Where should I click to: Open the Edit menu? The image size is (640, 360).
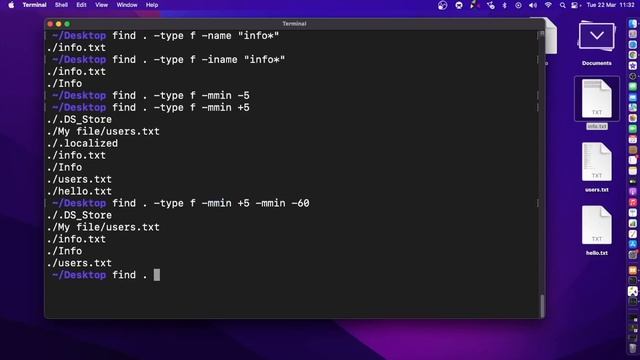click(x=81, y=5)
